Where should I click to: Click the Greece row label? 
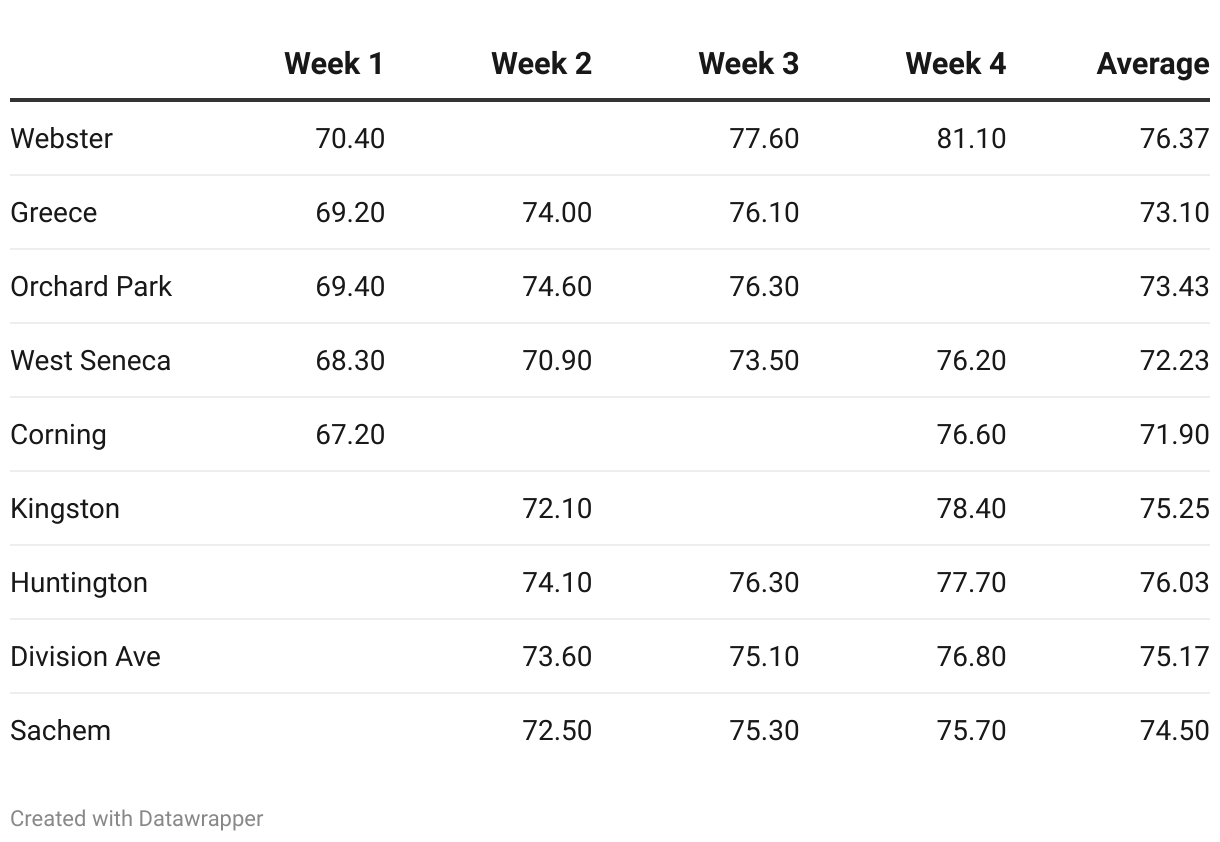click(54, 212)
